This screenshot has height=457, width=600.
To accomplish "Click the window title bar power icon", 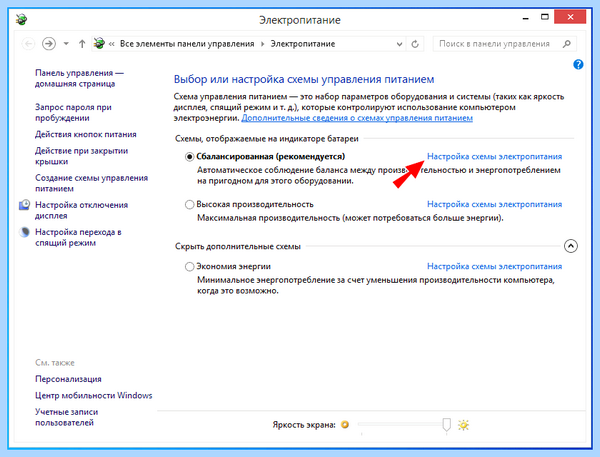I will 21,19.
